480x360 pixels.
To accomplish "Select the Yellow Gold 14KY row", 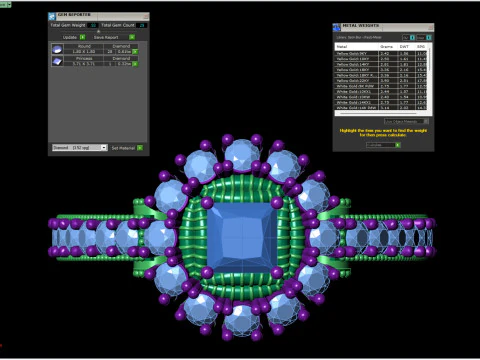I will 381,64.
